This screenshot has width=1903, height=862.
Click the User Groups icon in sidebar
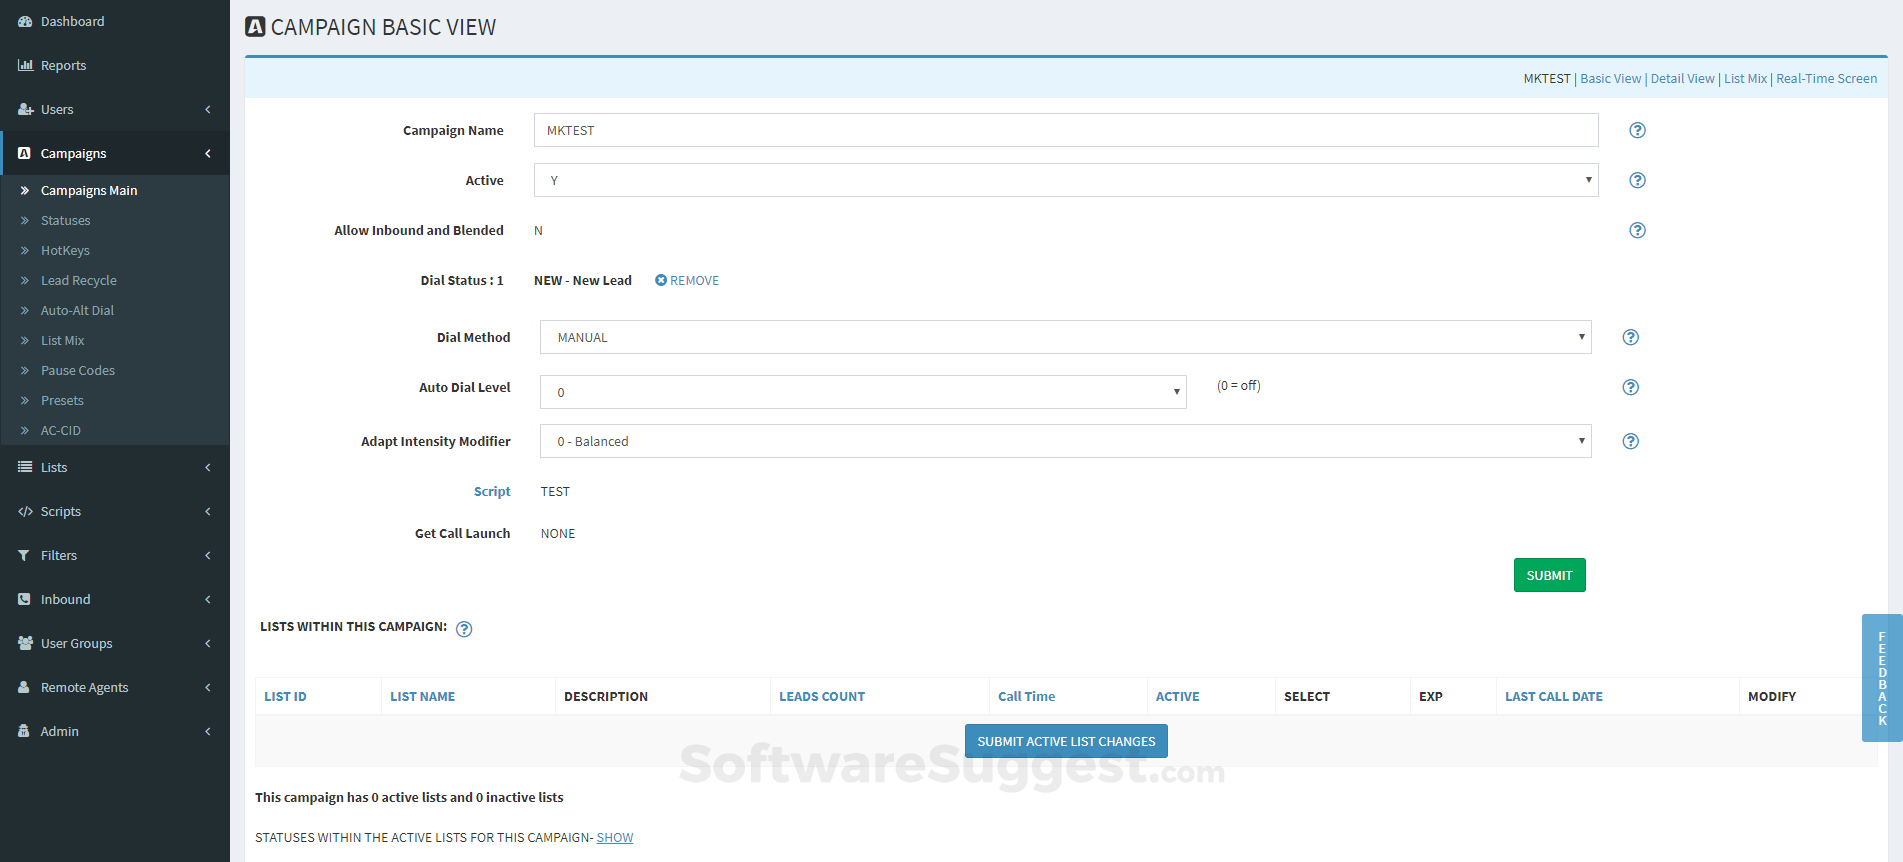coord(25,643)
